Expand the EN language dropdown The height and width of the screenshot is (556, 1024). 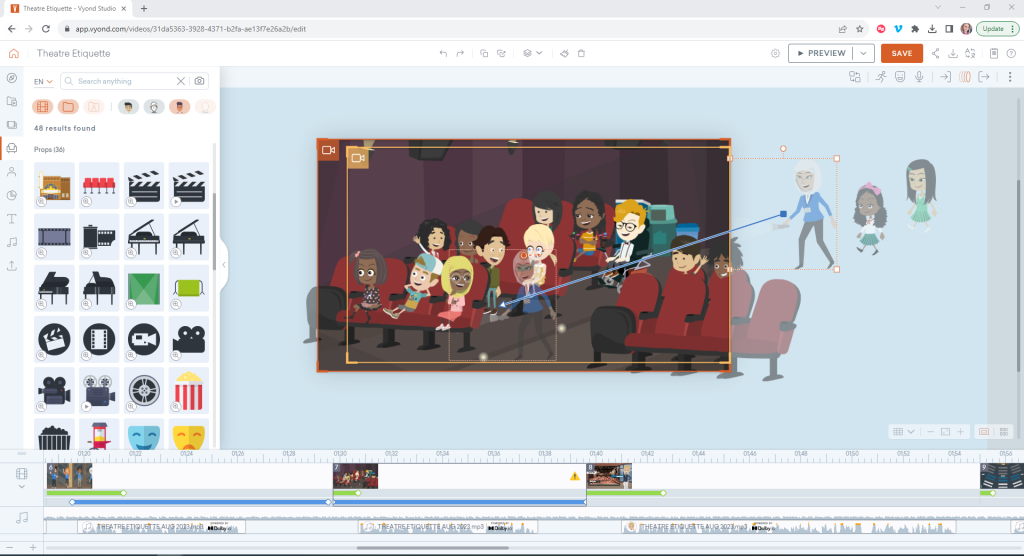tap(44, 82)
